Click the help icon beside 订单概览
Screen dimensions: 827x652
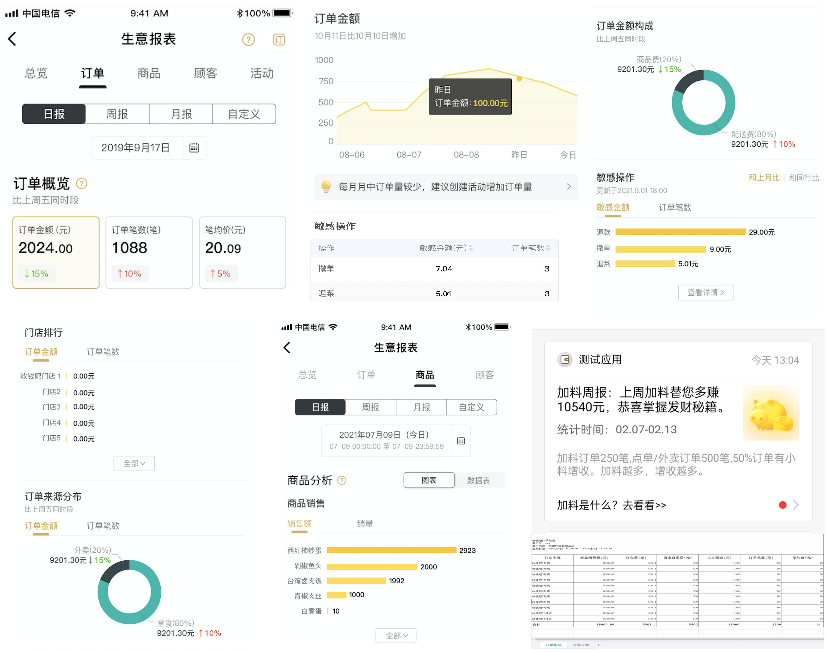pos(82,184)
